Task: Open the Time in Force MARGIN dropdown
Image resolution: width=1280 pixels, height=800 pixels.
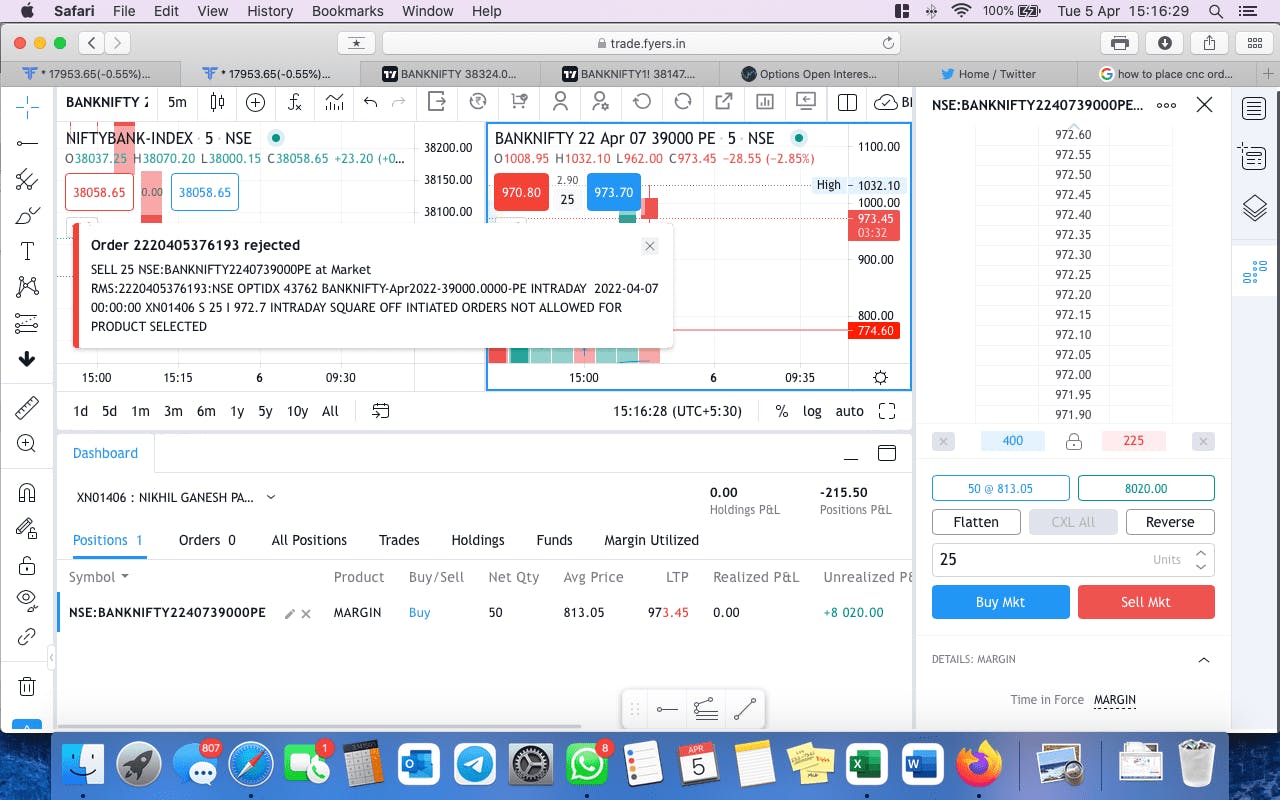Action: [1114, 700]
